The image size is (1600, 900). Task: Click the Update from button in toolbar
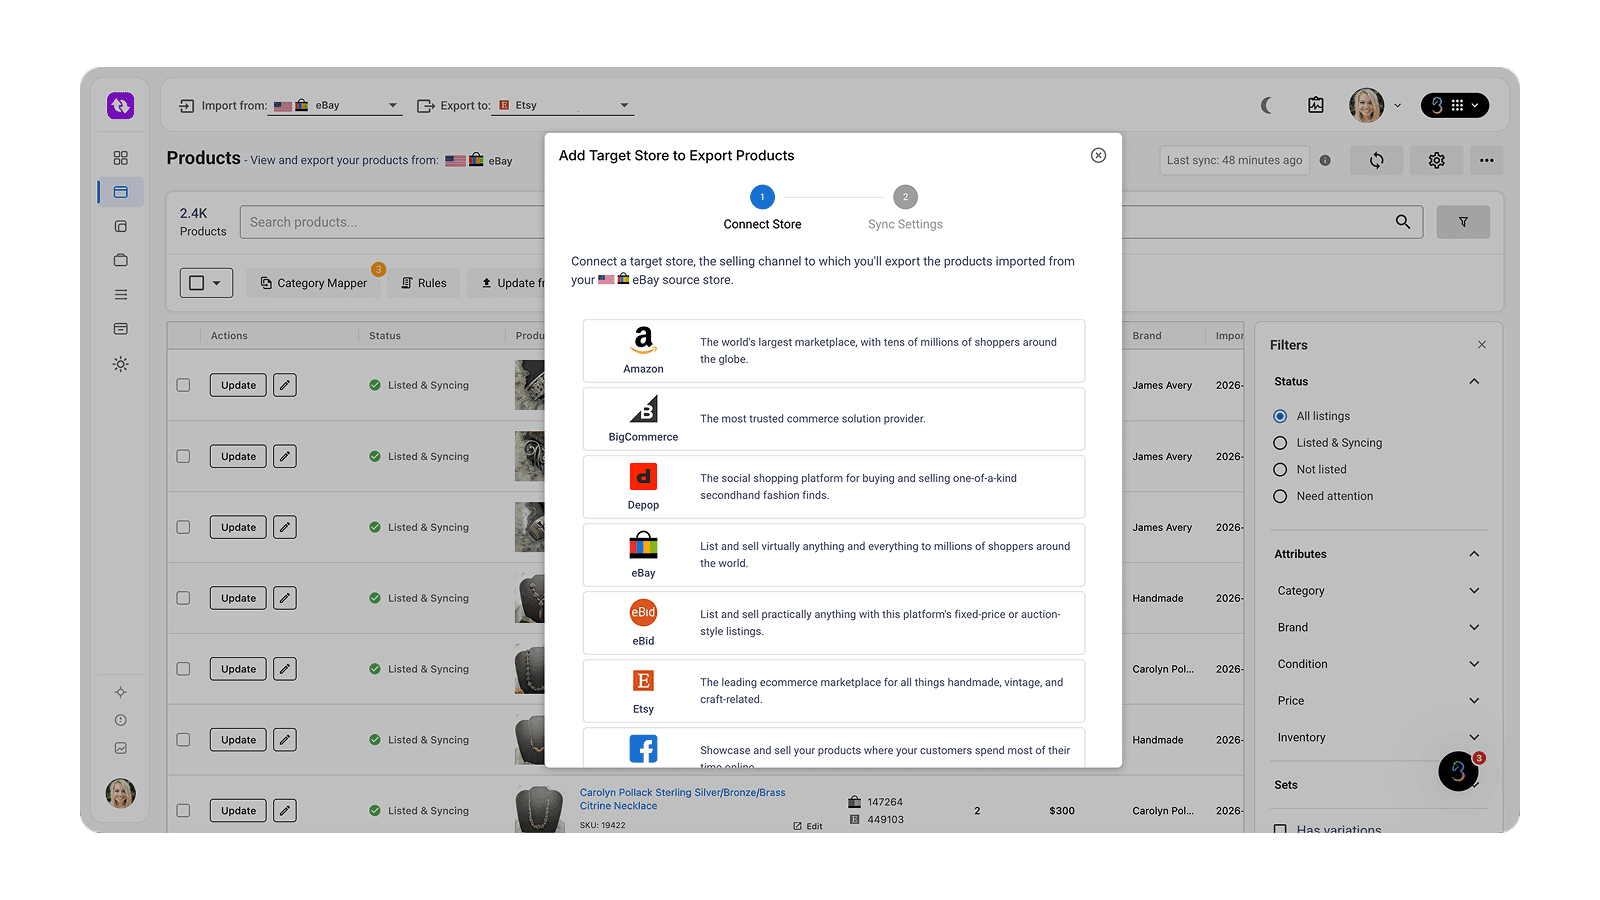(x=507, y=283)
